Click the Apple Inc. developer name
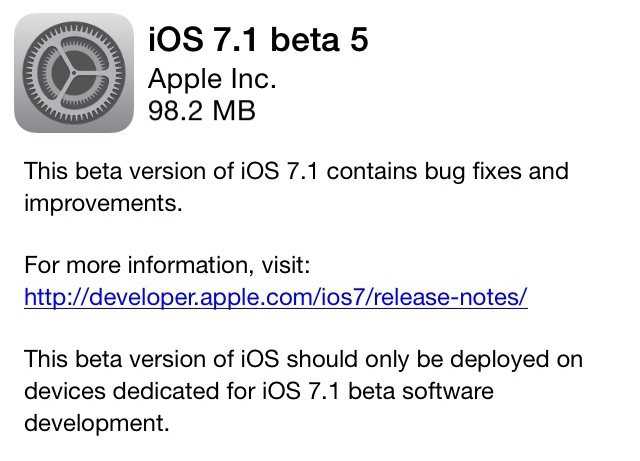640x461 pixels. (x=212, y=80)
